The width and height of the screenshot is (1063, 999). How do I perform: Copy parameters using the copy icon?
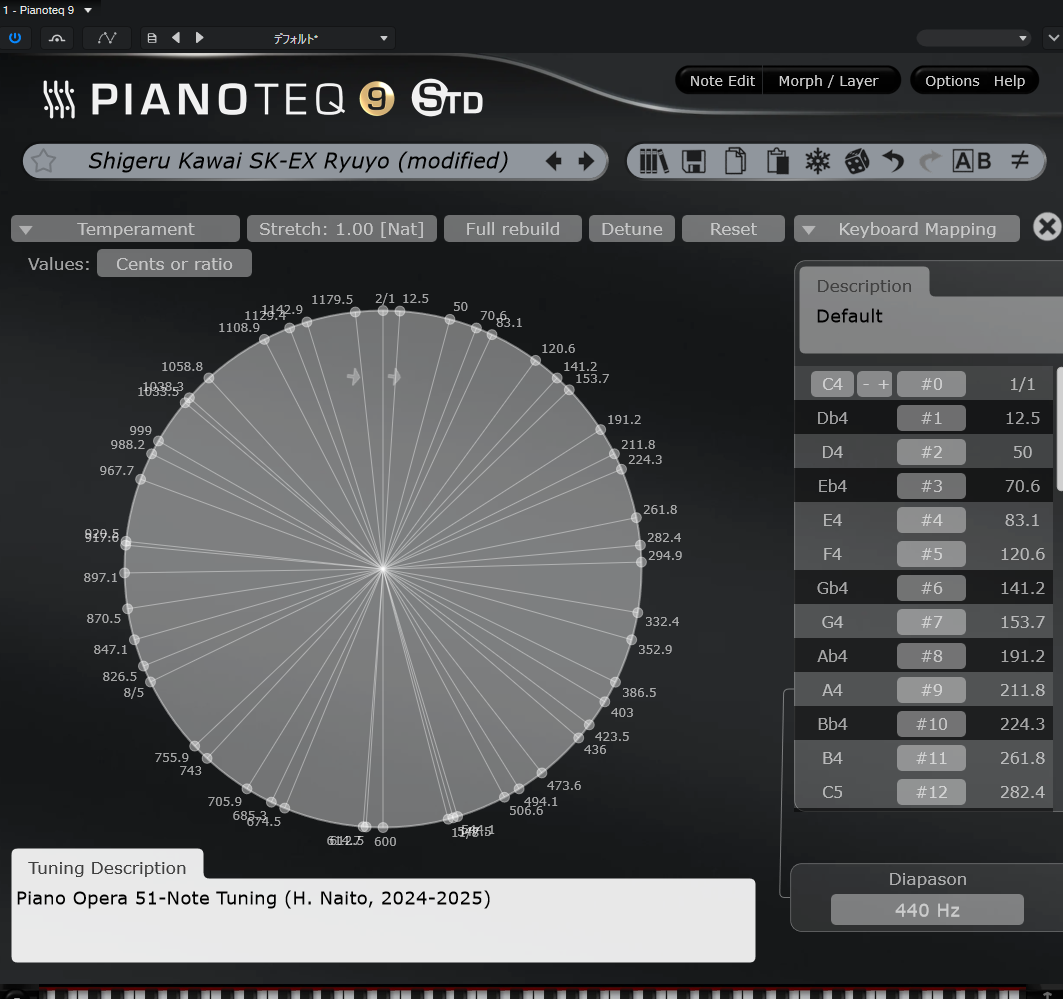pos(735,160)
